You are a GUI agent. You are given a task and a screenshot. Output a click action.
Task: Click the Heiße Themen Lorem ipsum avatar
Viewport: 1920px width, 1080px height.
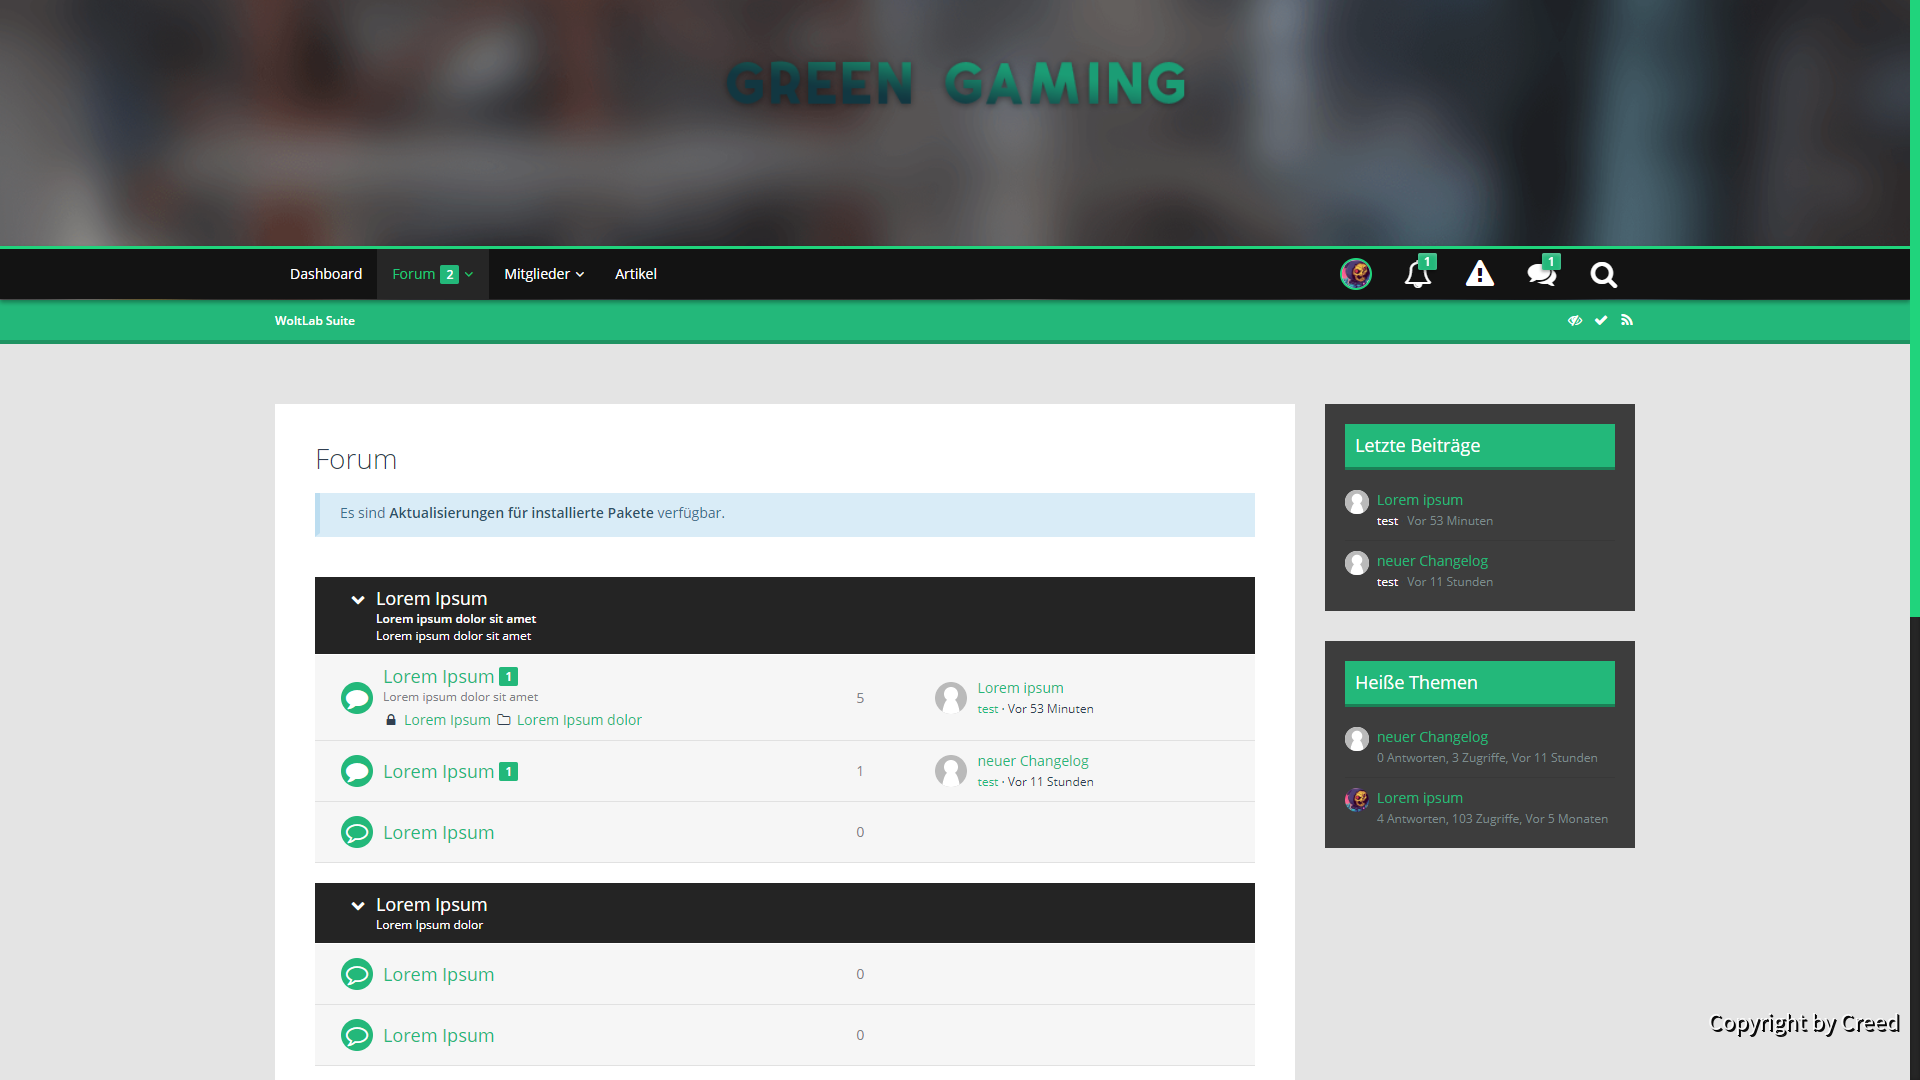tap(1357, 800)
